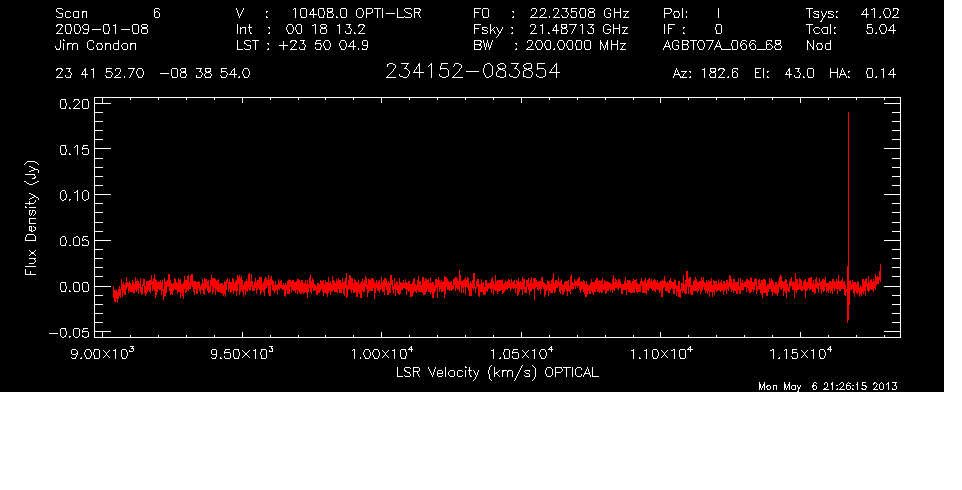
Task: Click the elevation value El: 43.0
Action: coord(785,74)
